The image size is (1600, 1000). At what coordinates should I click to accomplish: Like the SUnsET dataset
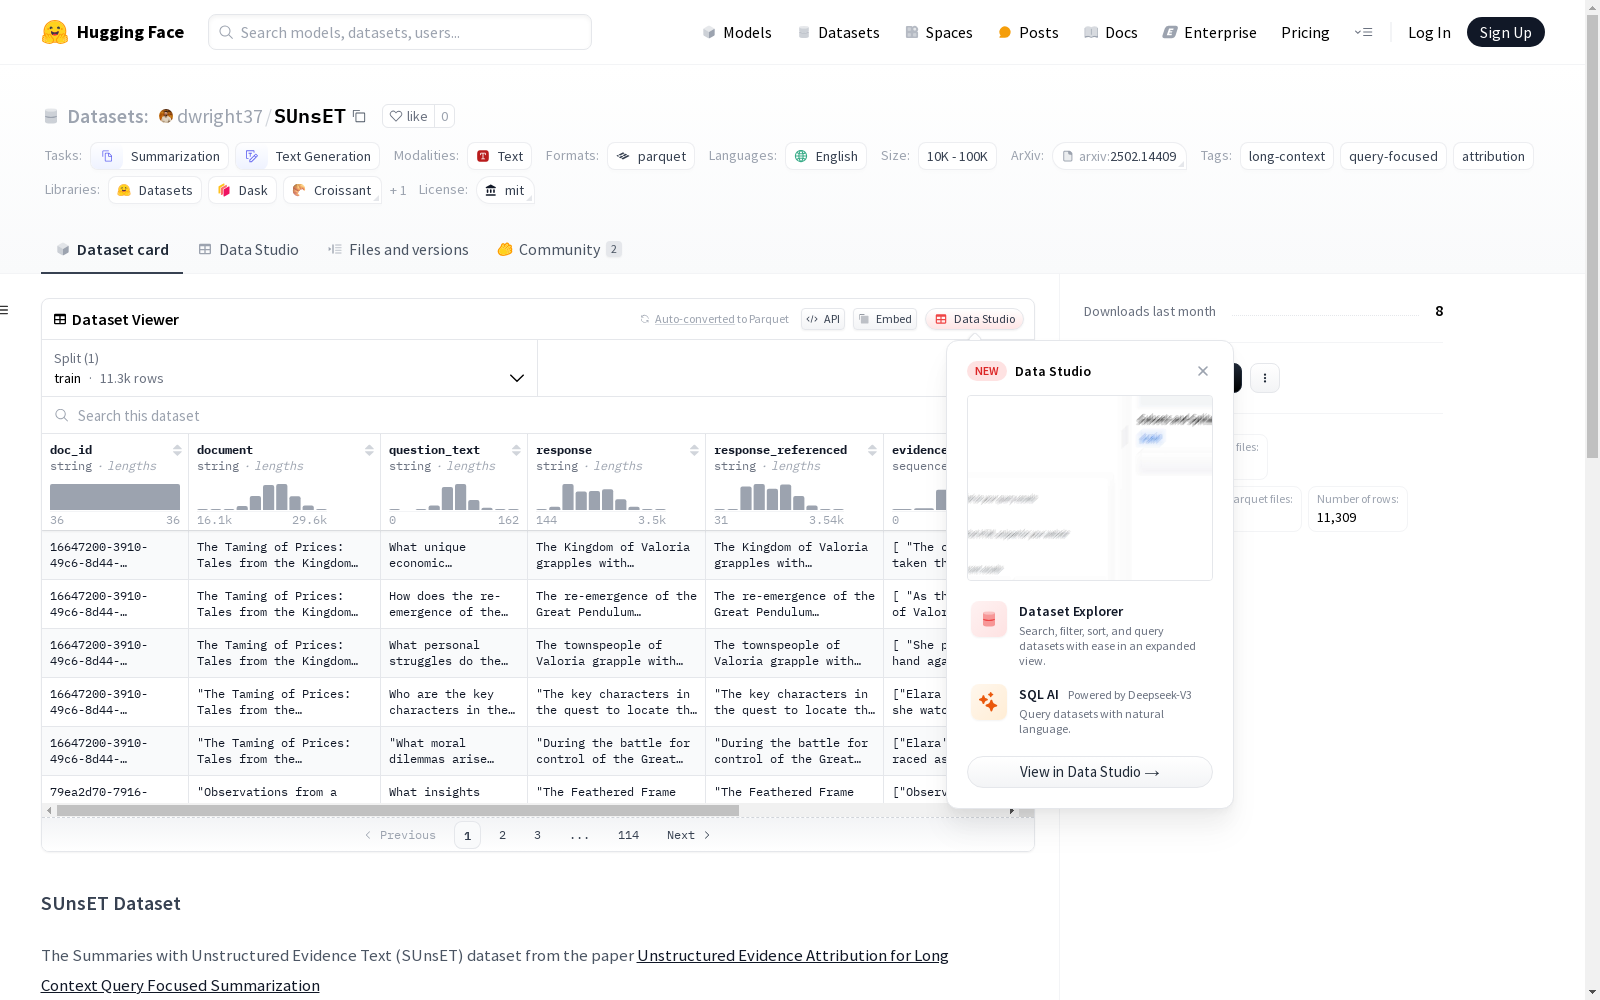coord(408,116)
